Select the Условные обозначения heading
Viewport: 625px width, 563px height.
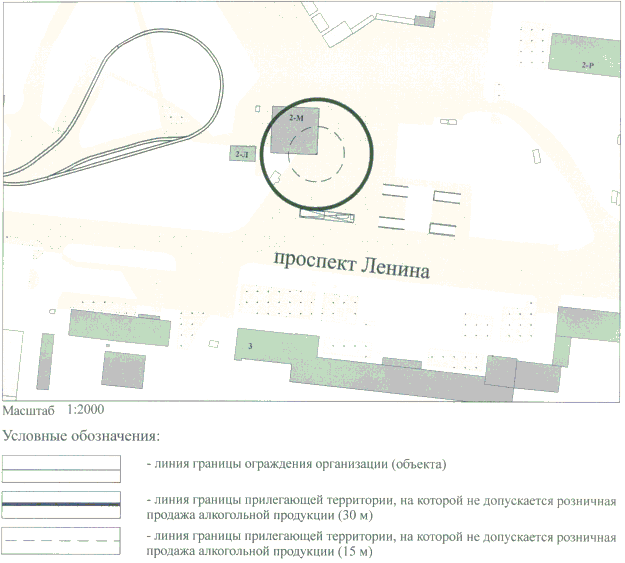pyautogui.click(x=81, y=436)
